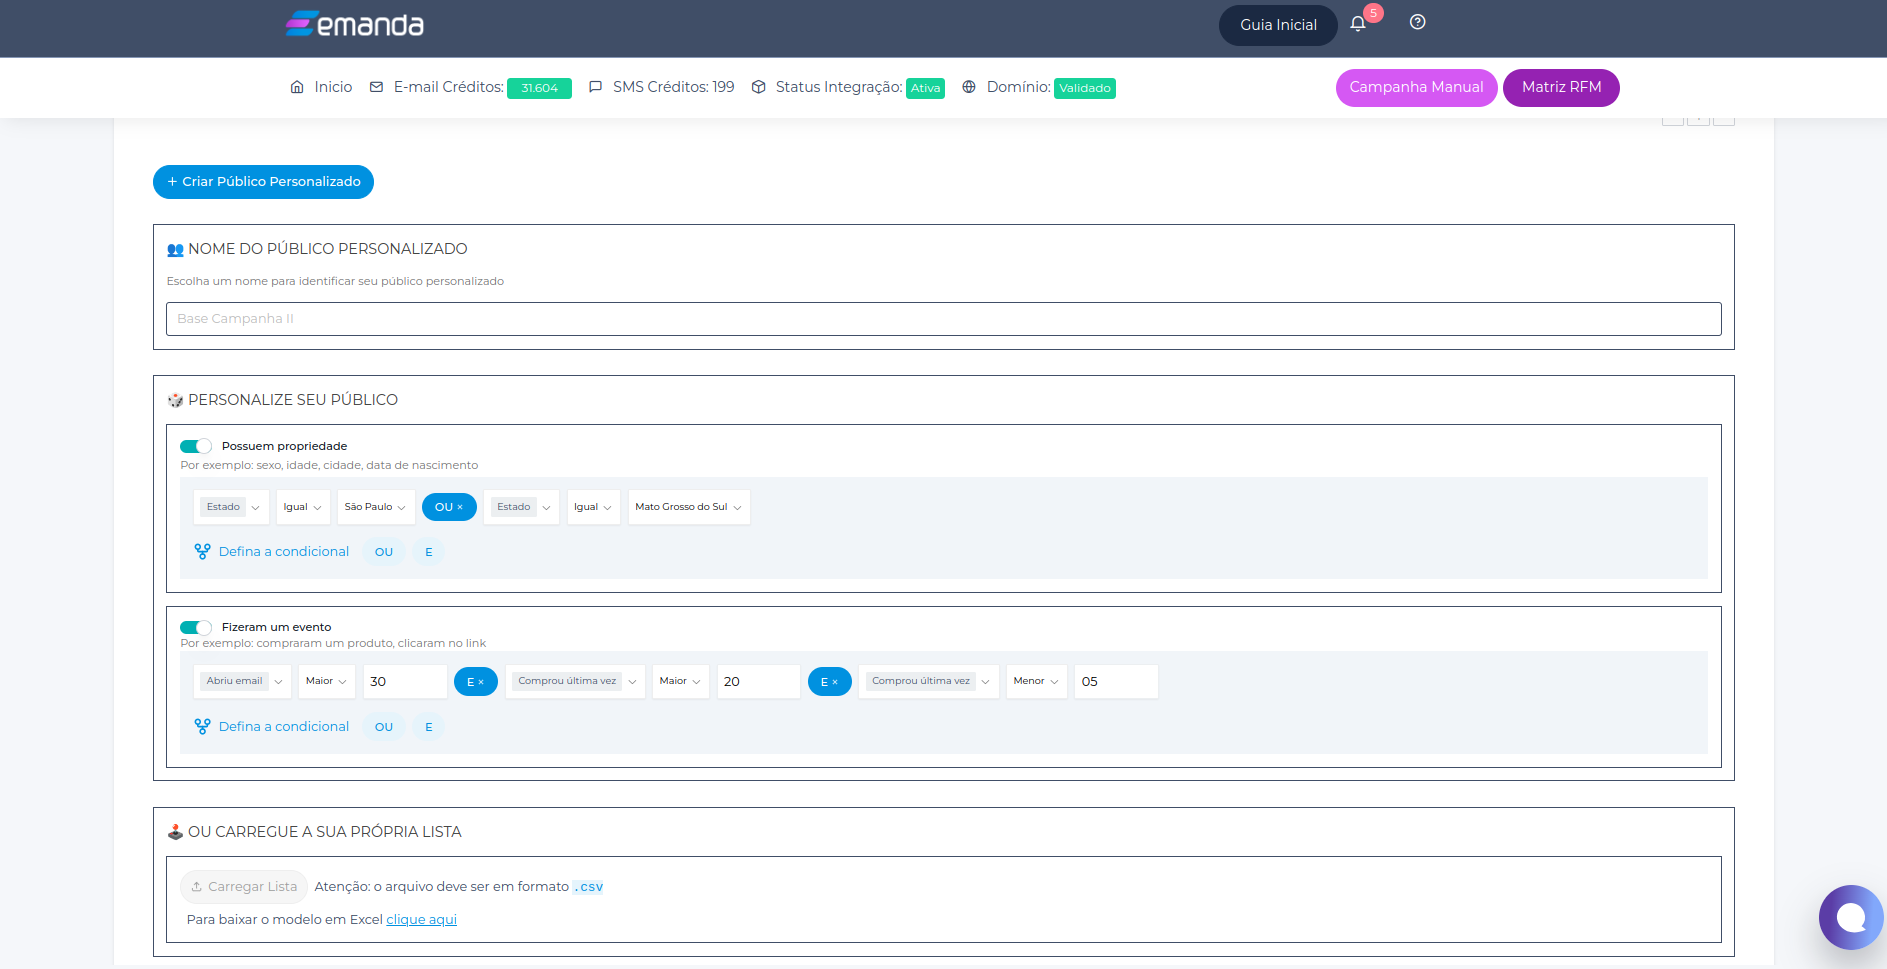This screenshot has height=969, width=1887.
Task: Open the Maior operator before 30
Action: [327, 682]
